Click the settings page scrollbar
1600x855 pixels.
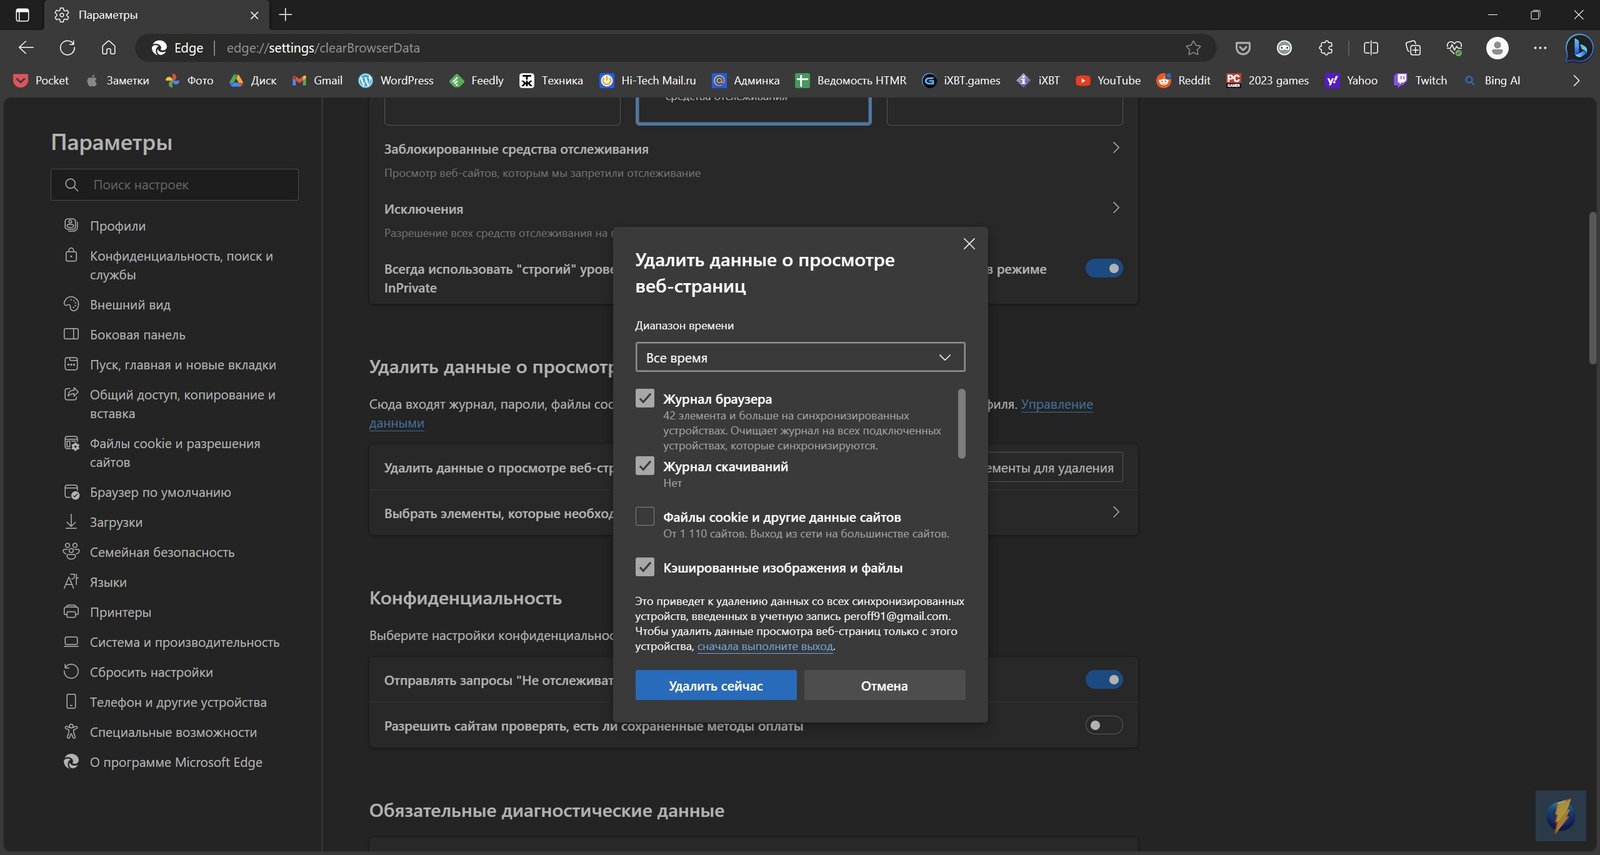(1593, 288)
